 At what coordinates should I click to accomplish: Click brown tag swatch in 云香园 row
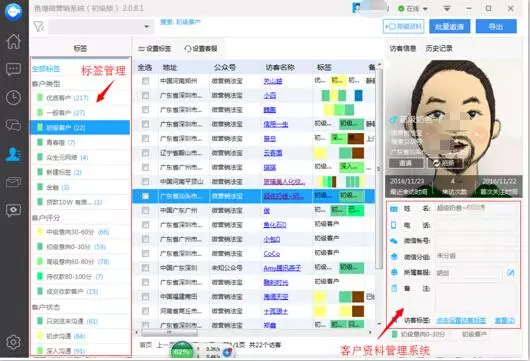tap(358, 153)
